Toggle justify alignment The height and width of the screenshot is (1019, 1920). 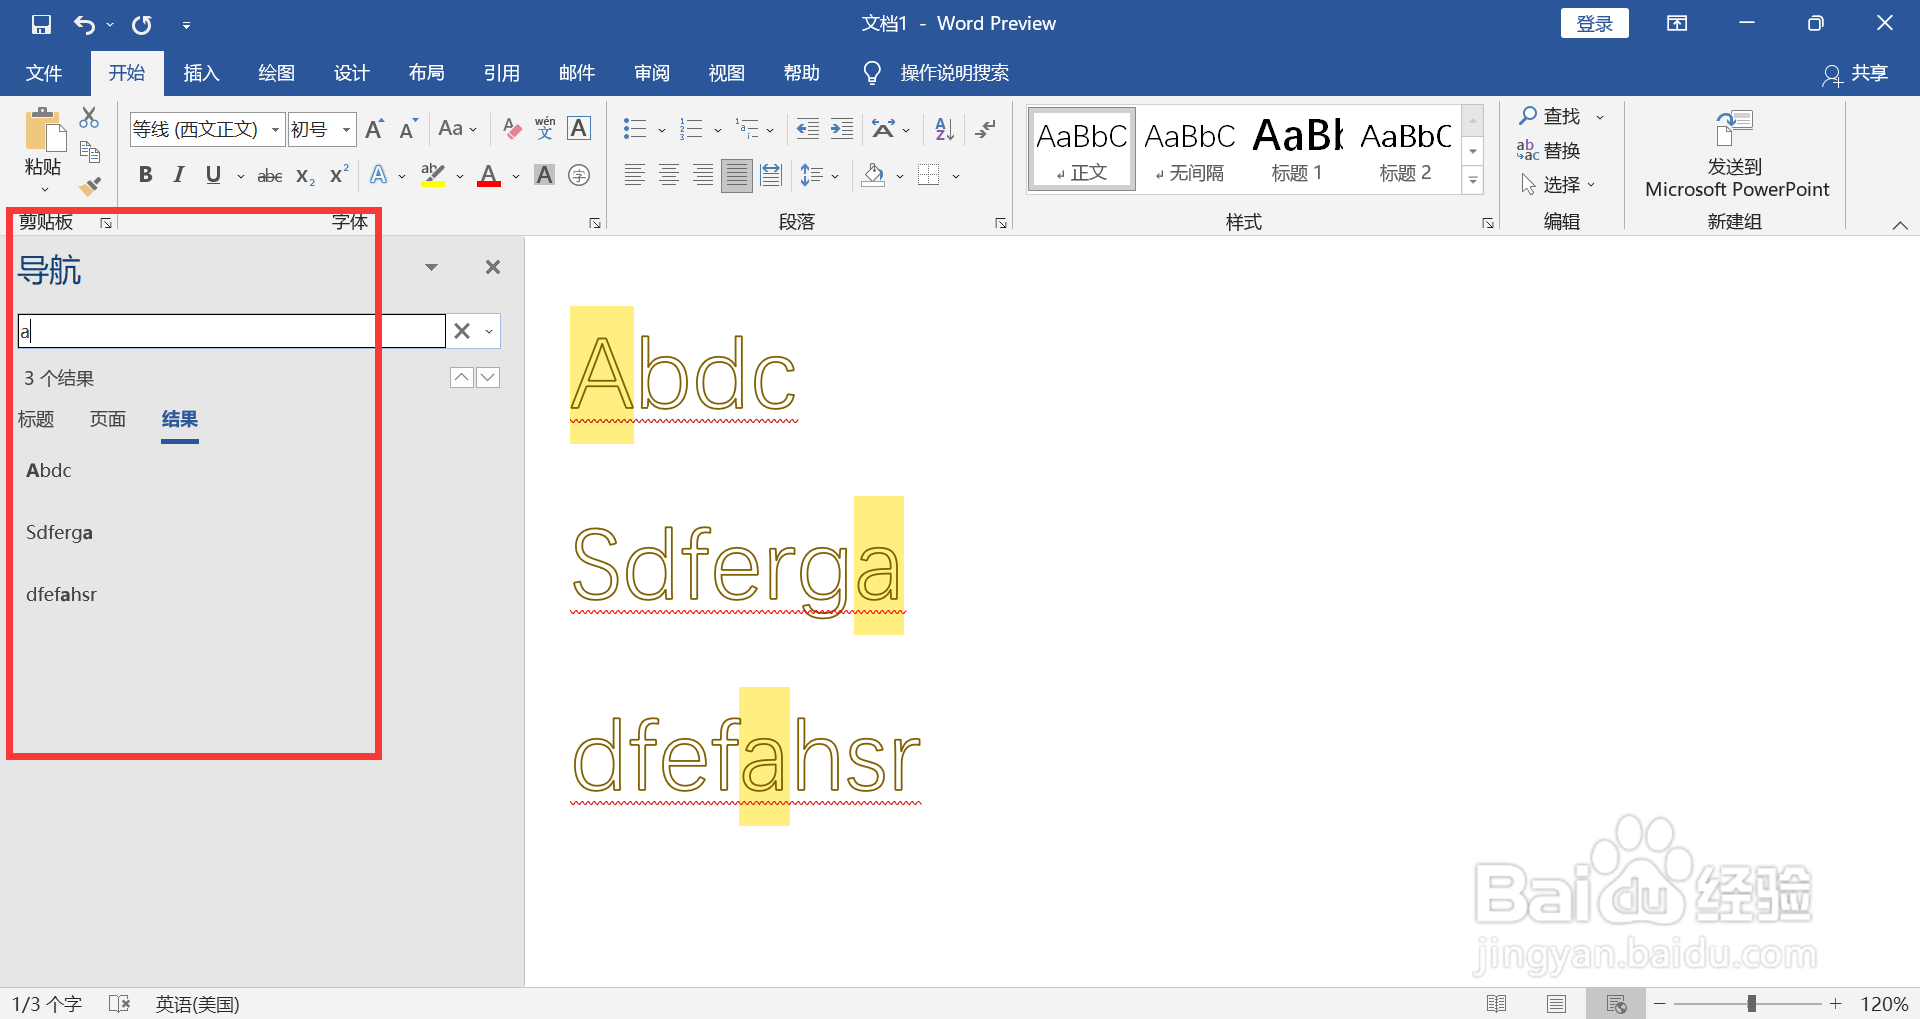click(x=737, y=176)
